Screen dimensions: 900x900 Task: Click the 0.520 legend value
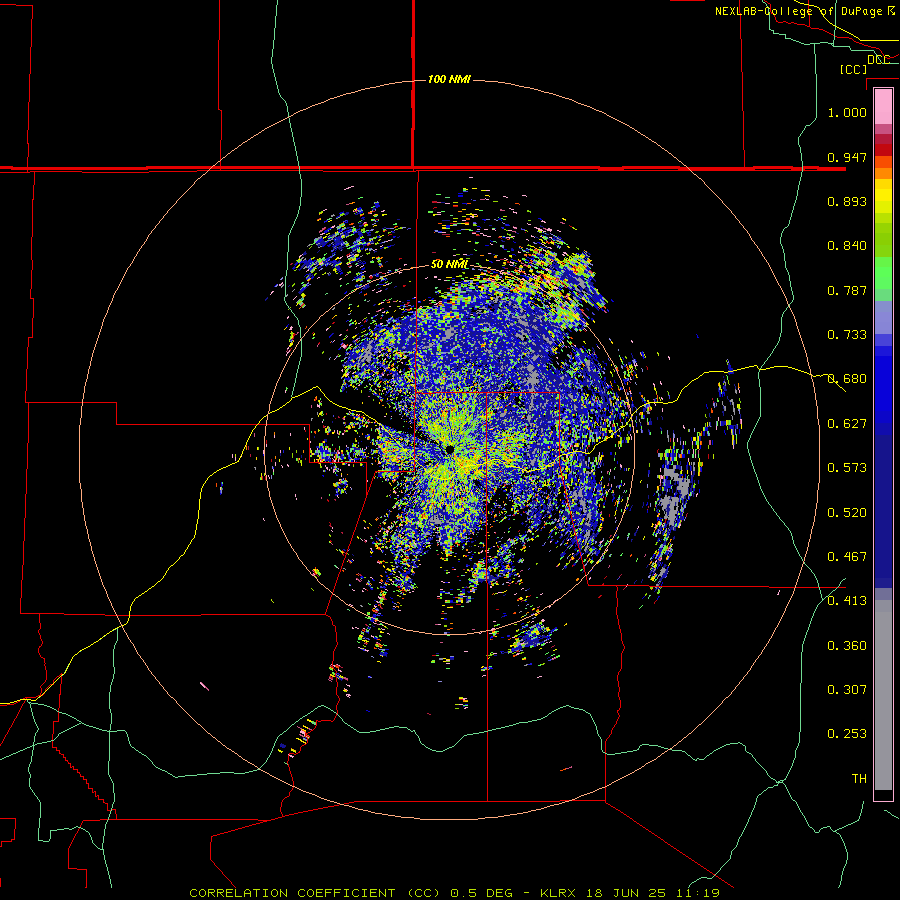(x=847, y=513)
